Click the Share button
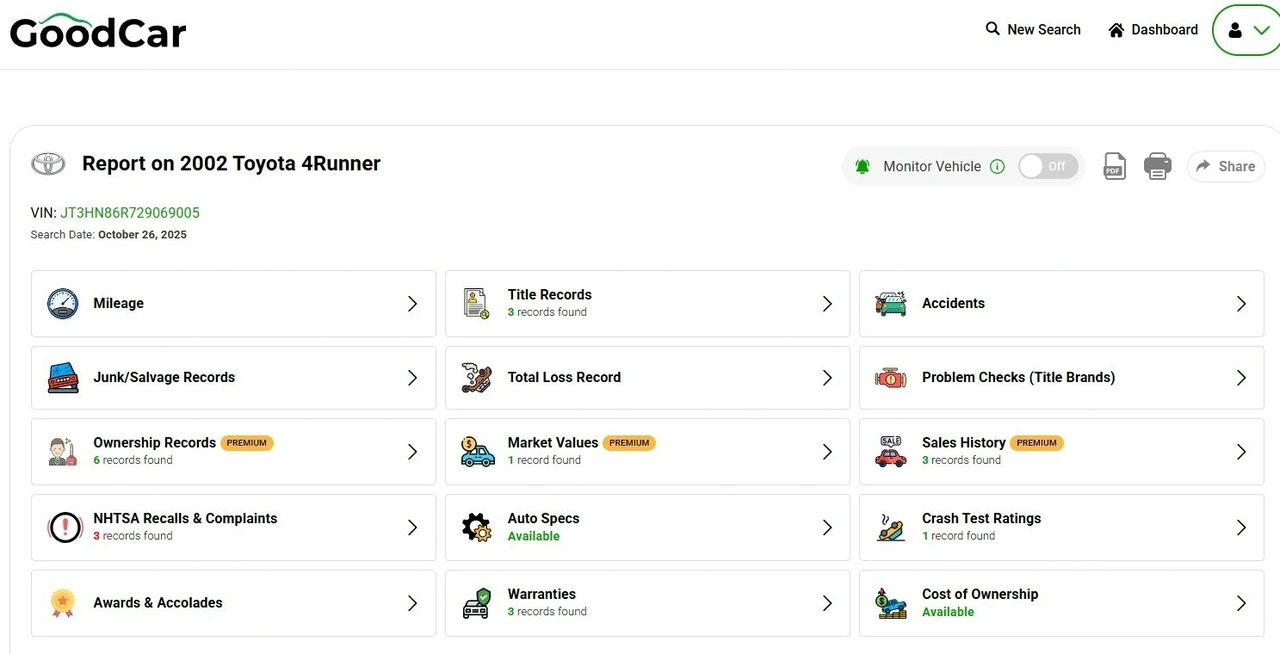The height and width of the screenshot is (654, 1280). click(1226, 166)
